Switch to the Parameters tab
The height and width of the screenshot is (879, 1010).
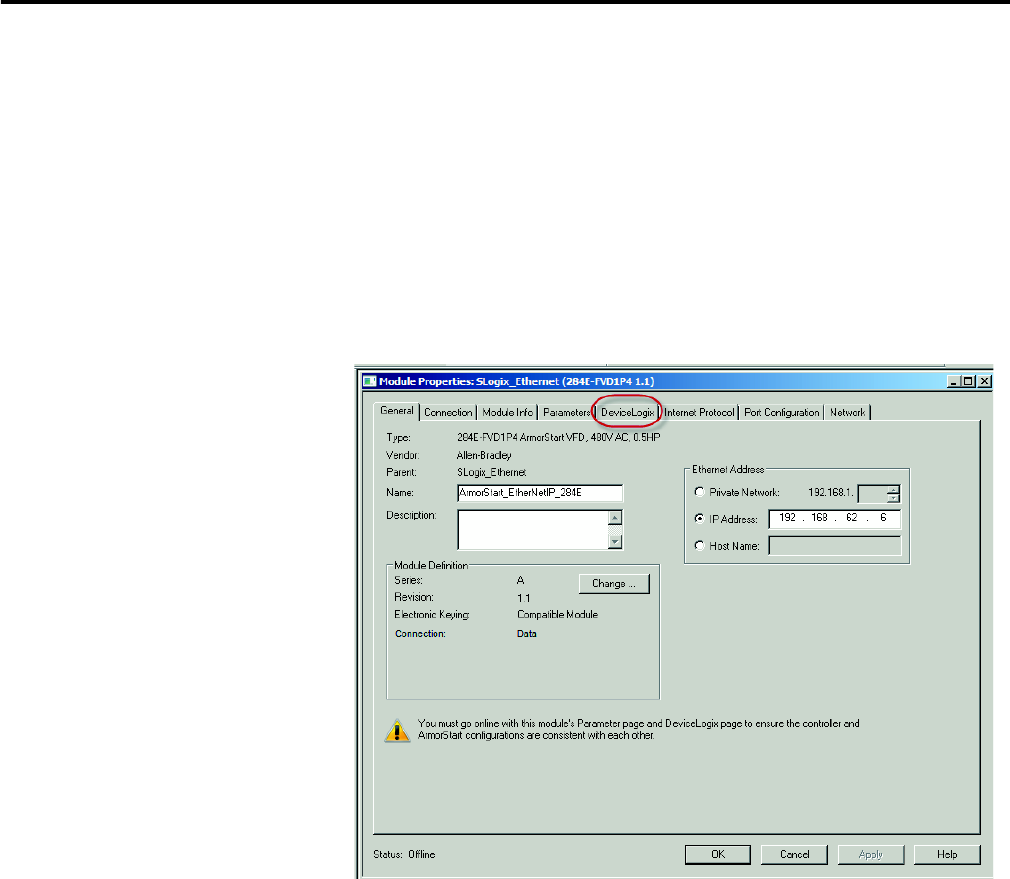tap(566, 412)
